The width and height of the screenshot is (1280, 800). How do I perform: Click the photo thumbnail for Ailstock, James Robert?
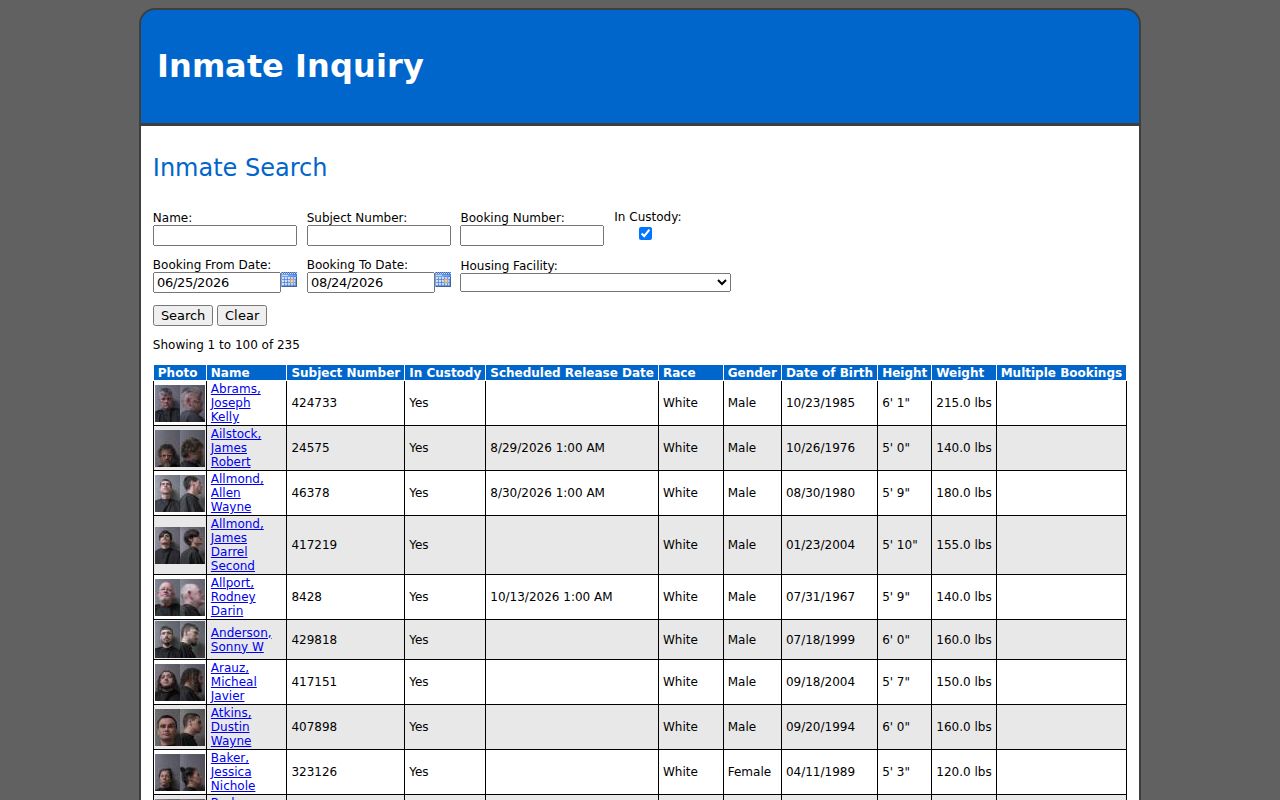(x=180, y=448)
